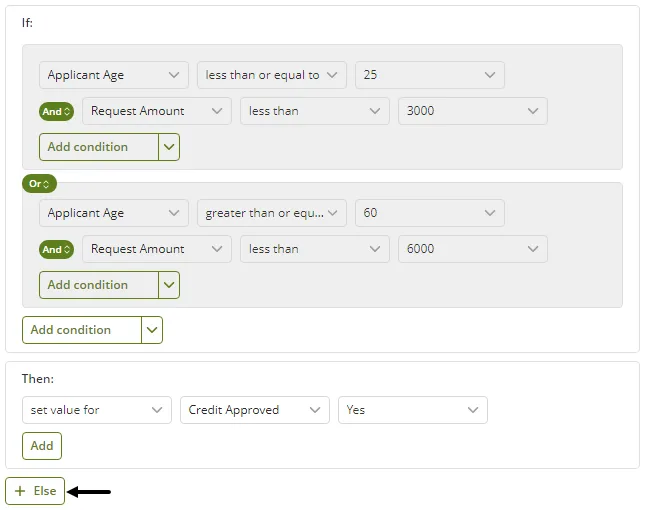Open the 'greater than or equ...' operator dropdown

271,213
